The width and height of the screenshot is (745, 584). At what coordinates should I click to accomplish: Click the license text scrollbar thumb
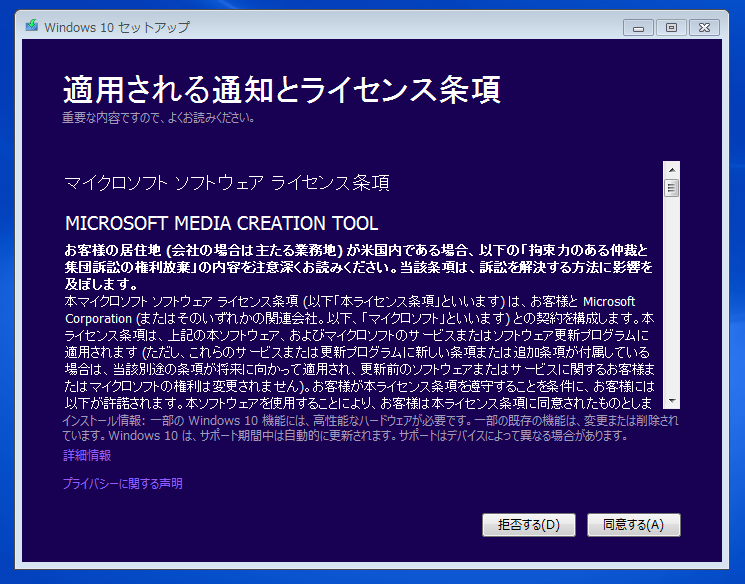point(672,187)
